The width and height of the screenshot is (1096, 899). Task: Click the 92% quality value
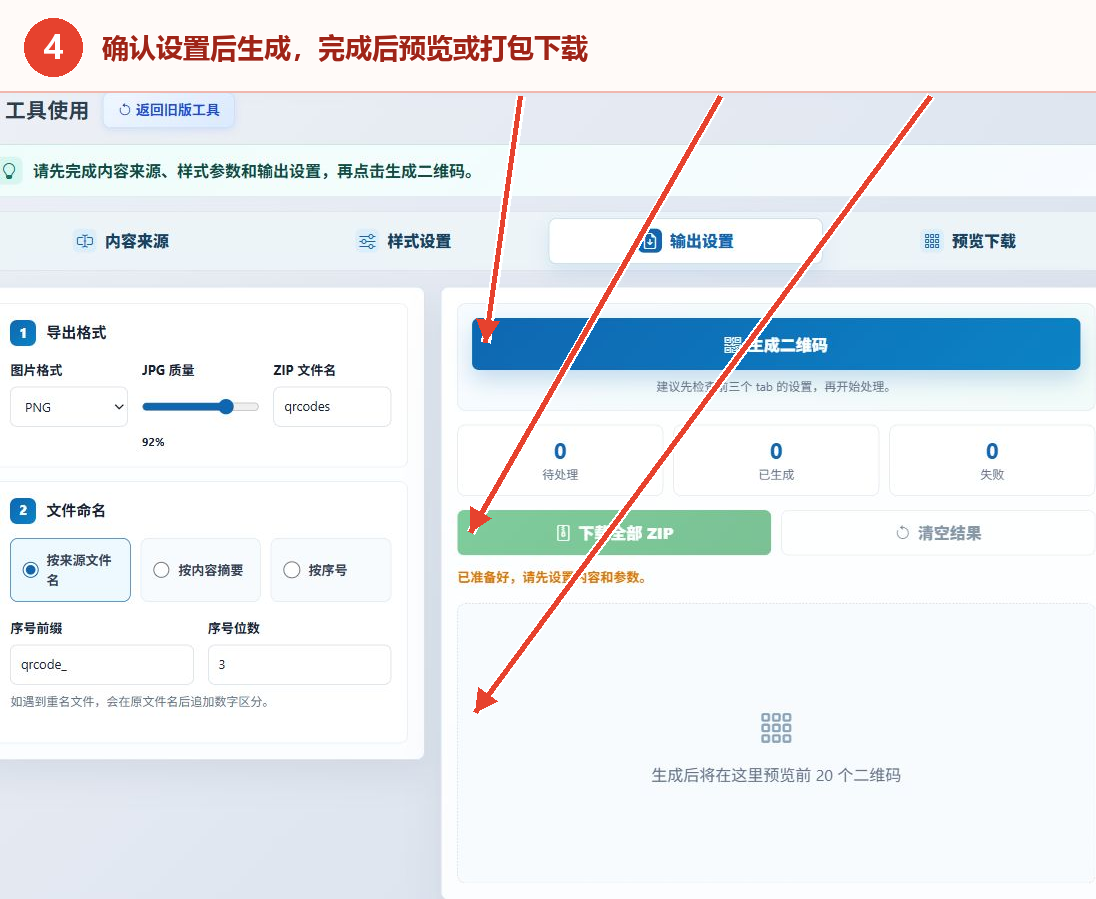click(x=153, y=442)
